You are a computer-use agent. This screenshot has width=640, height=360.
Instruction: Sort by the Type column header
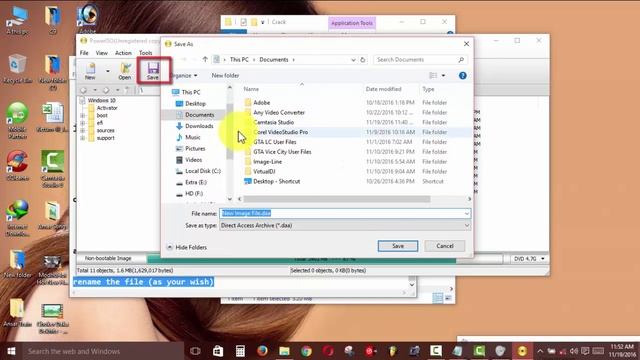pos(428,89)
